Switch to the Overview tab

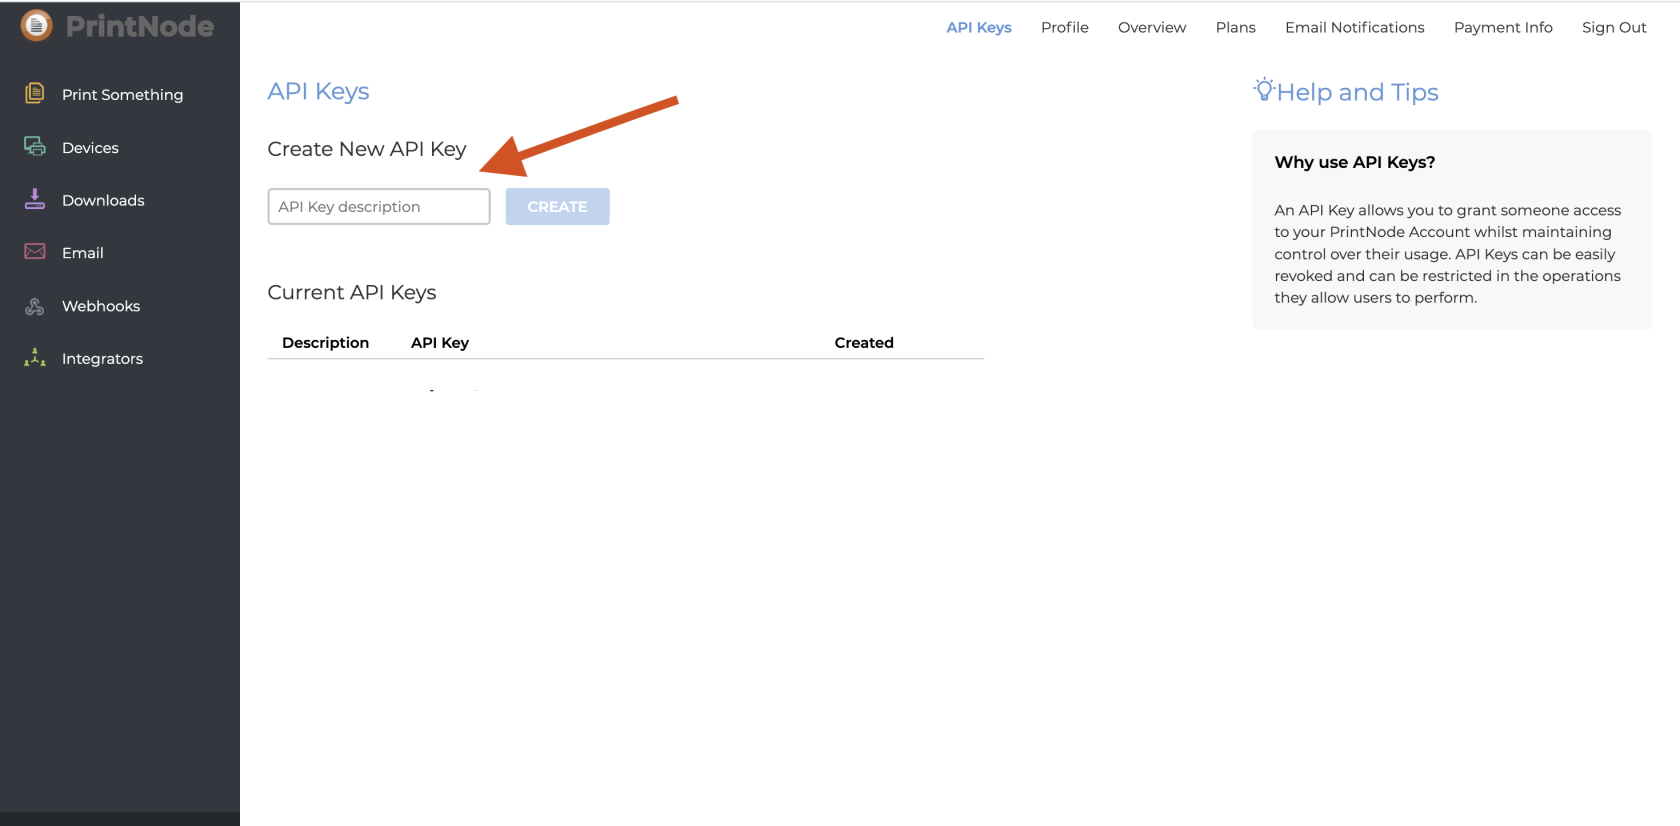pyautogui.click(x=1152, y=27)
